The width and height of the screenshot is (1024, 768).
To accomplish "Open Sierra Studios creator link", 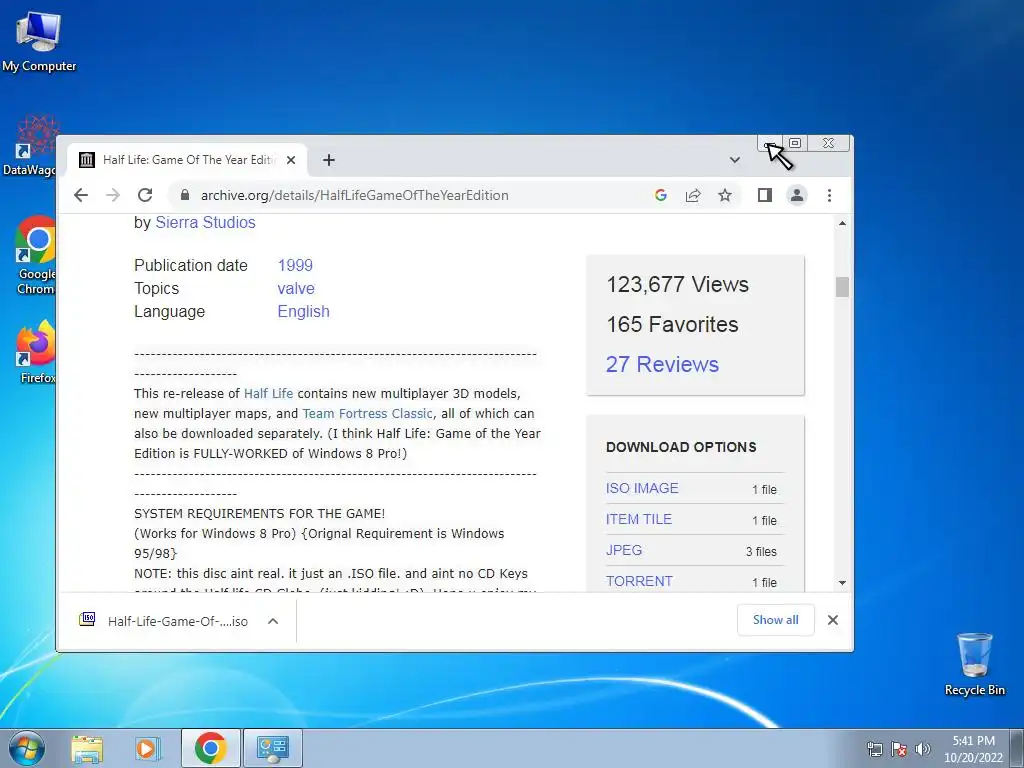I will pyautogui.click(x=205, y=223).
